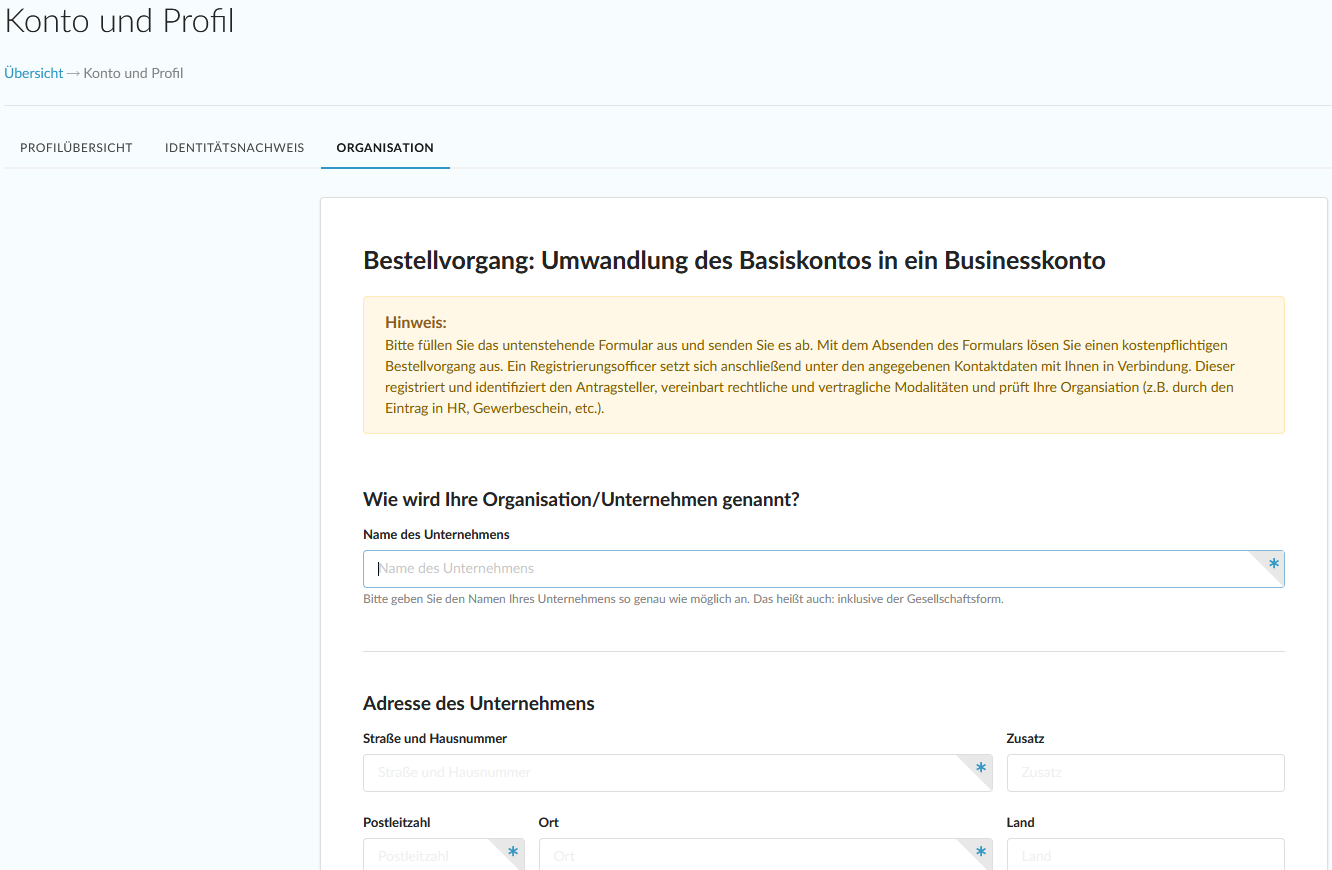Click the asterisk in the Straße und Hausnummer field
Viewport: 1332px width, 870px height.
(981, 768)
